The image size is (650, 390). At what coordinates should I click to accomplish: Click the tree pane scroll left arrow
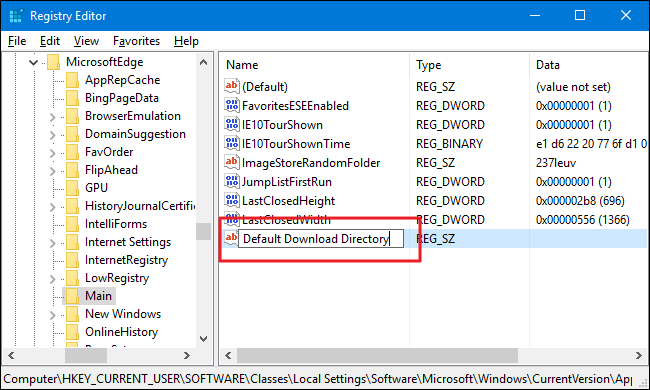coord(11,356)
